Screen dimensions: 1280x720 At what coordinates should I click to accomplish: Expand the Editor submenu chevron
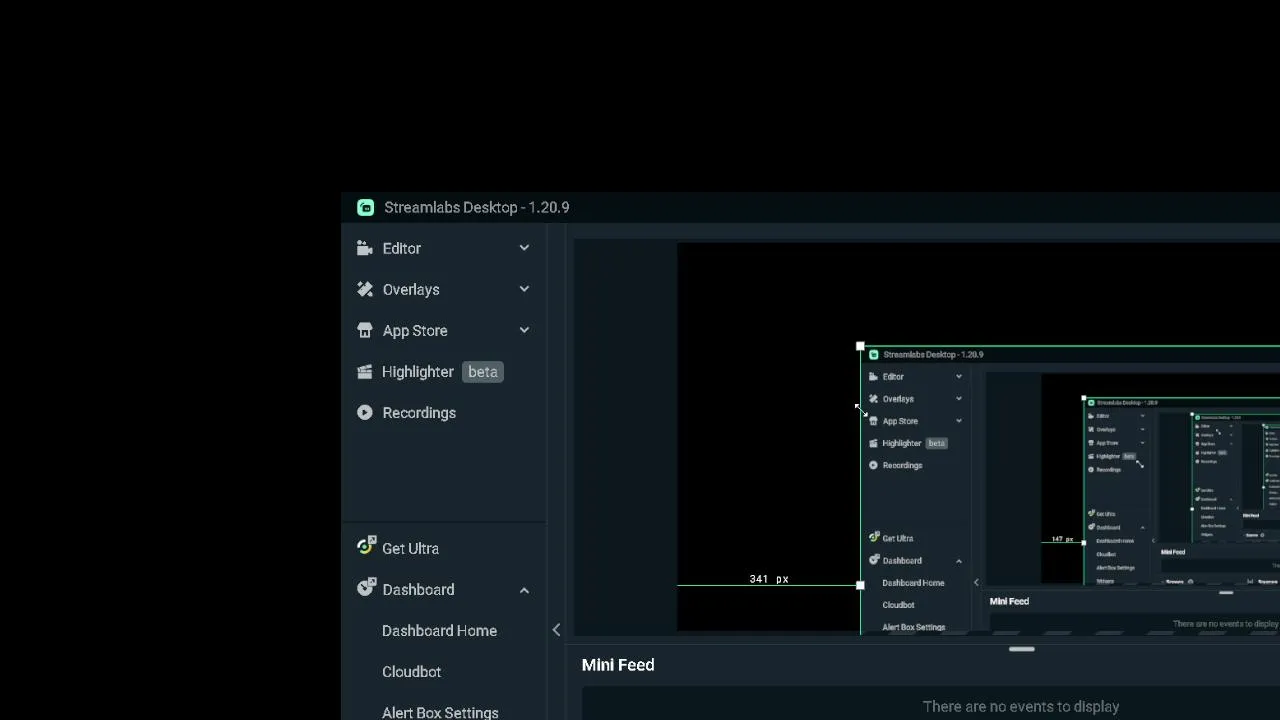[524, 248]
